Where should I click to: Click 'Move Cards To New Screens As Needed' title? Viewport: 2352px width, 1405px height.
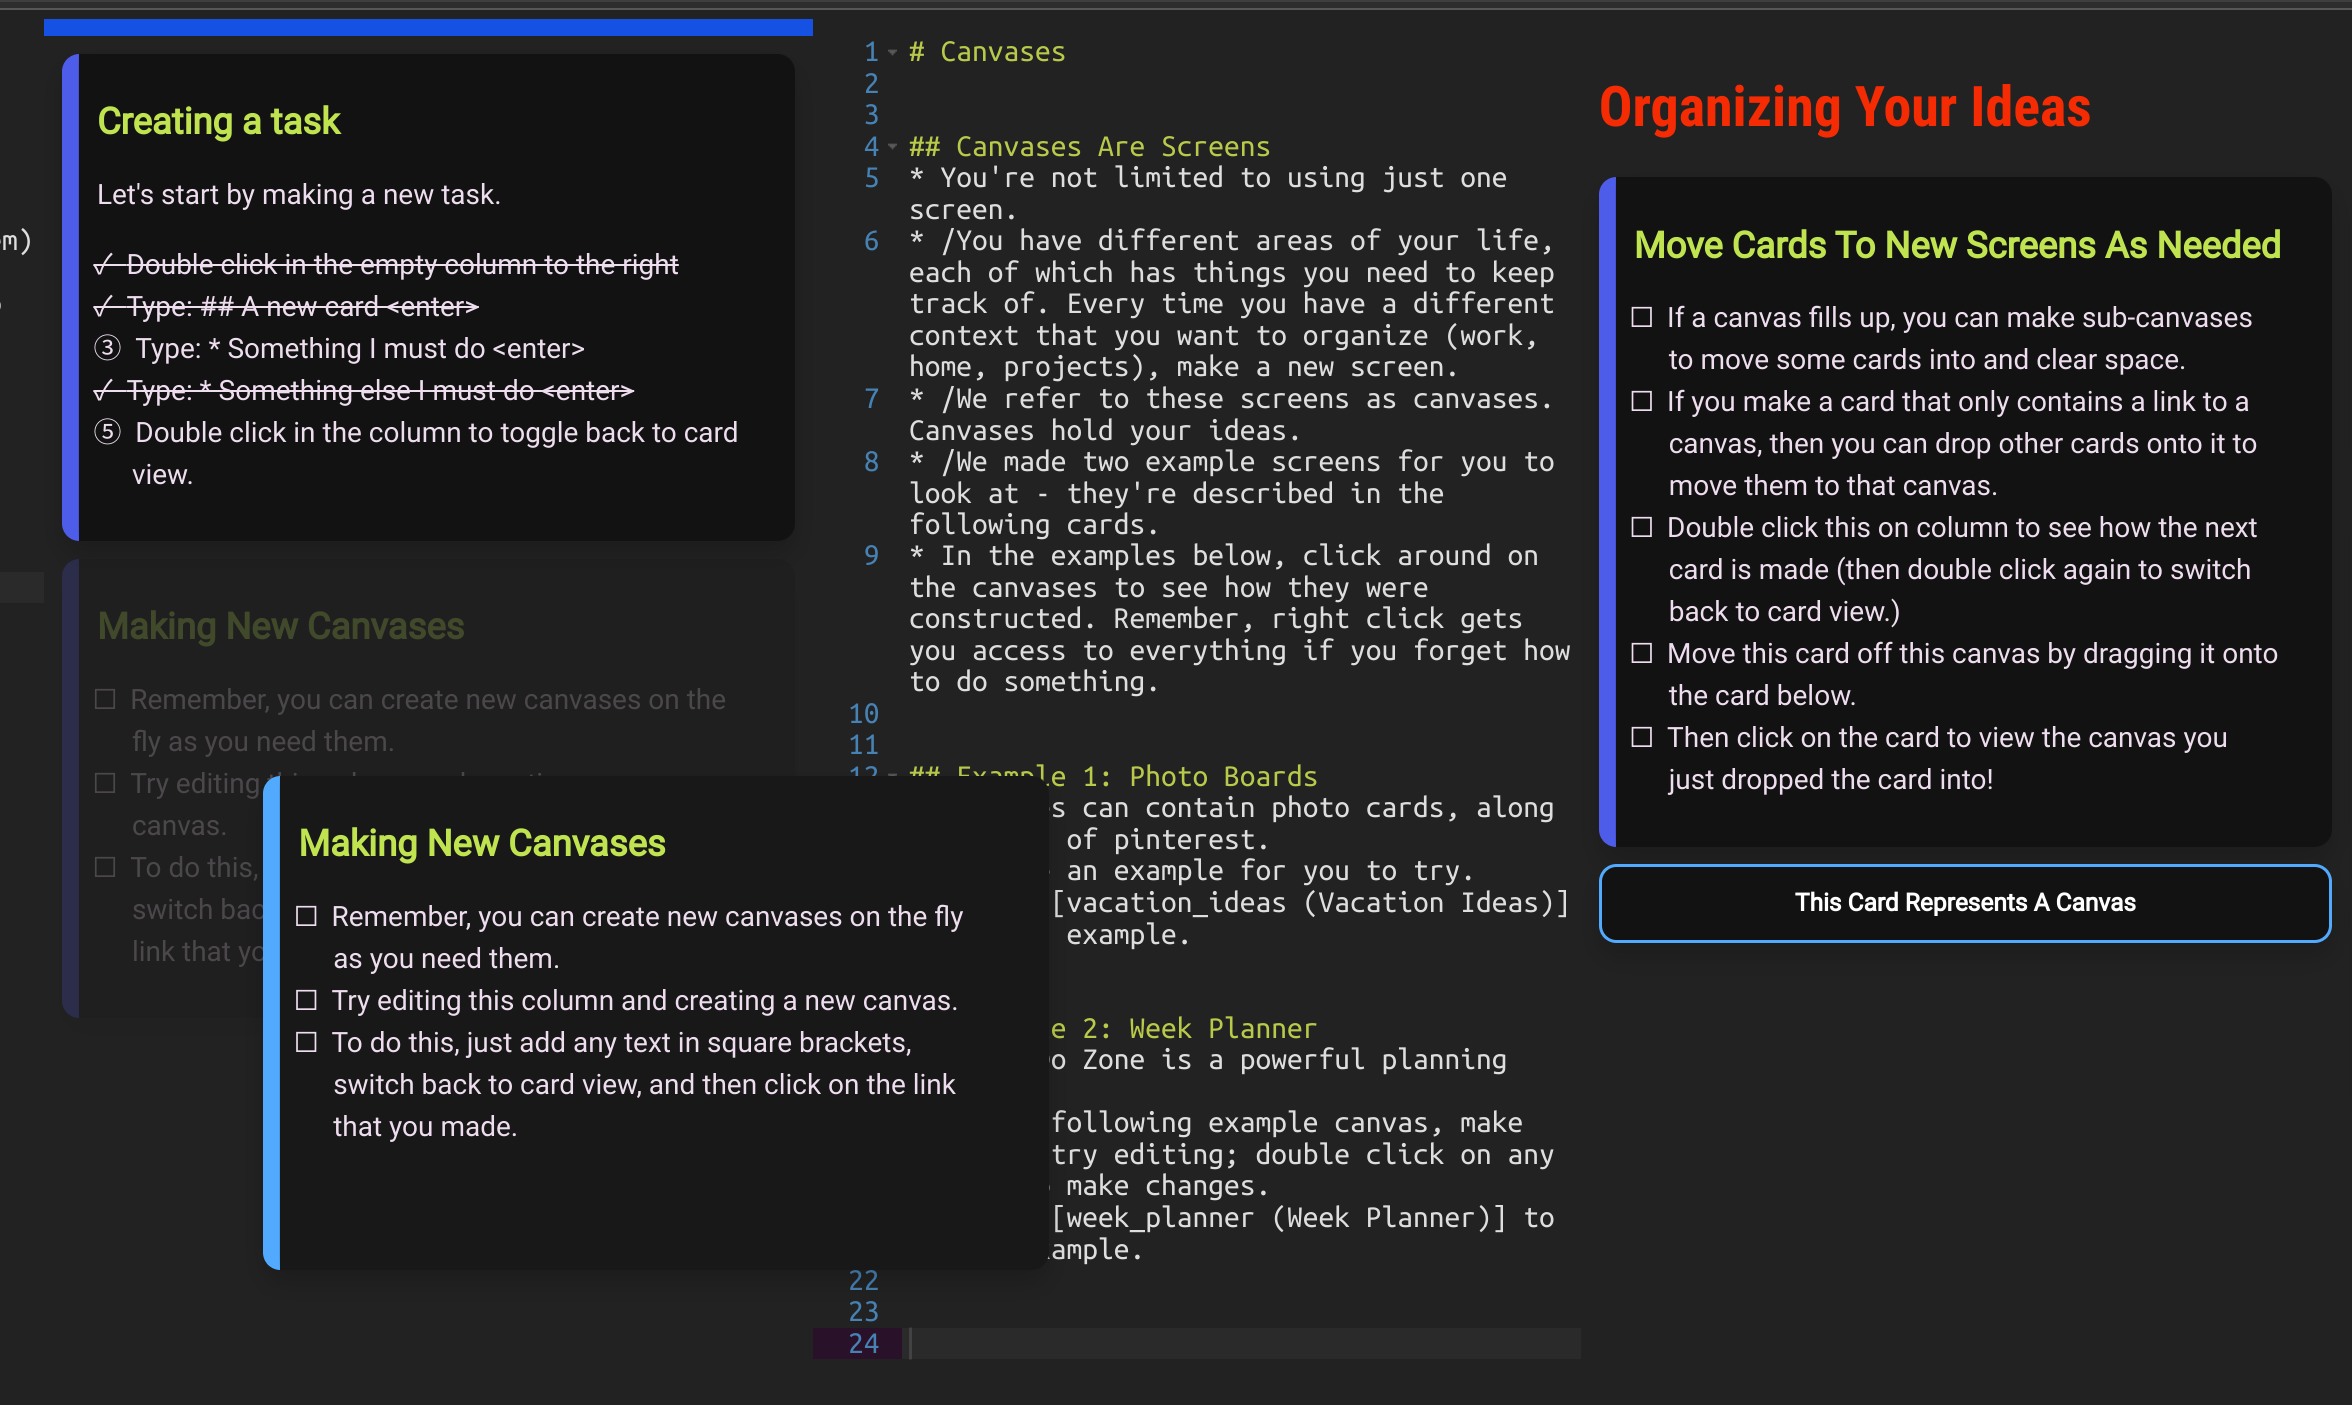click(x=1957, y=245)
